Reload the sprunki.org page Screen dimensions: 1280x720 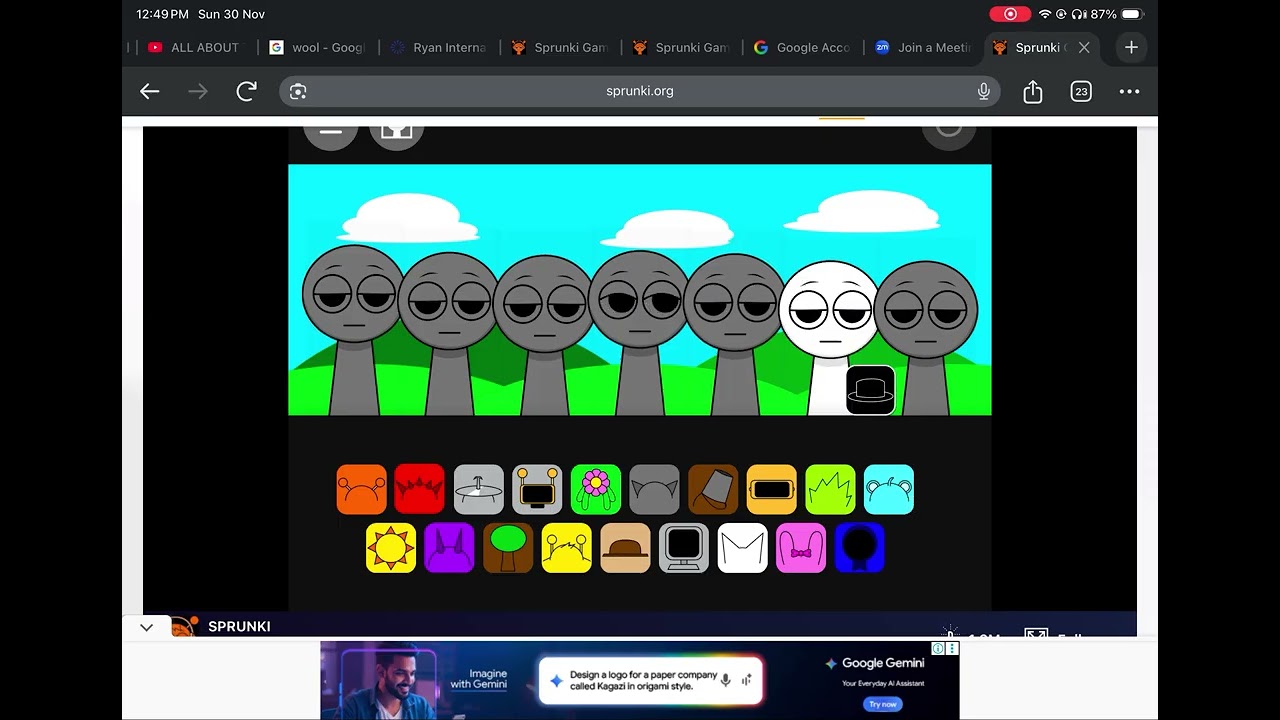(247, 91)
